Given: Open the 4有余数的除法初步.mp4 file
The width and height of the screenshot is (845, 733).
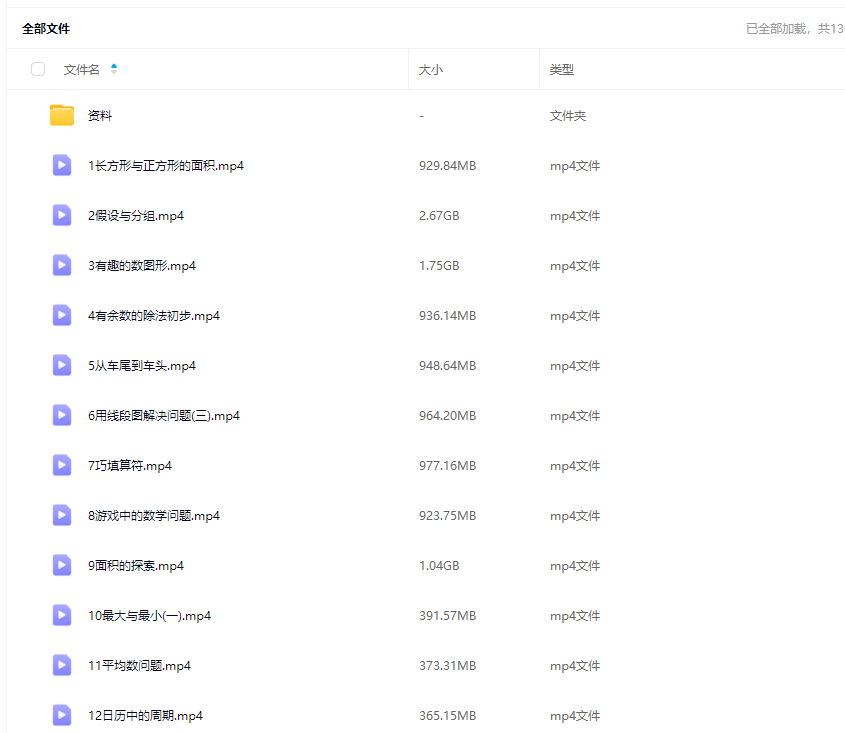Looking at the screenshot, I should tap(154, 316).
